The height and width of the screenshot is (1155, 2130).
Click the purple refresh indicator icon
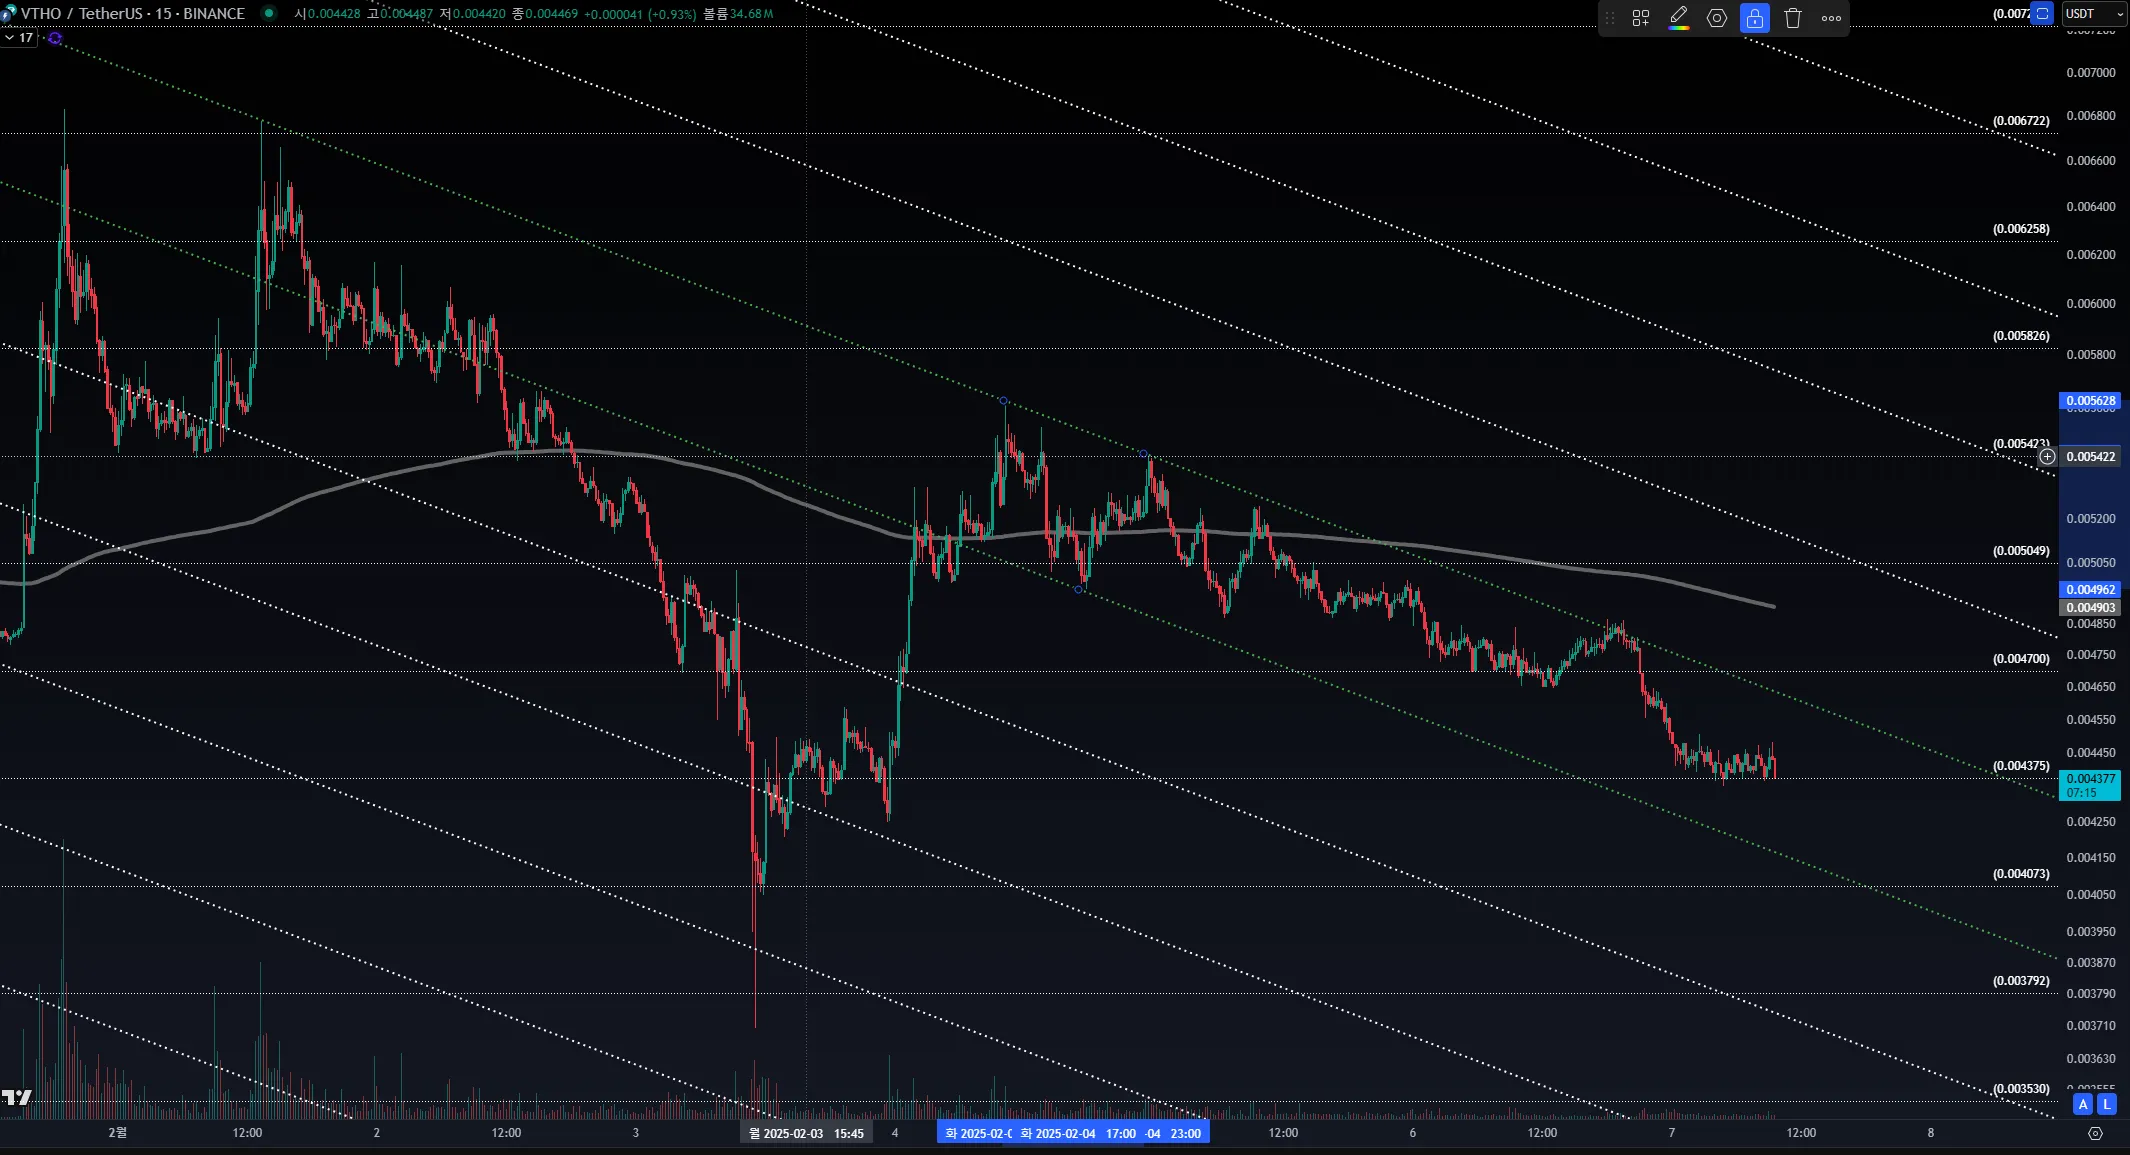(55, 38)
